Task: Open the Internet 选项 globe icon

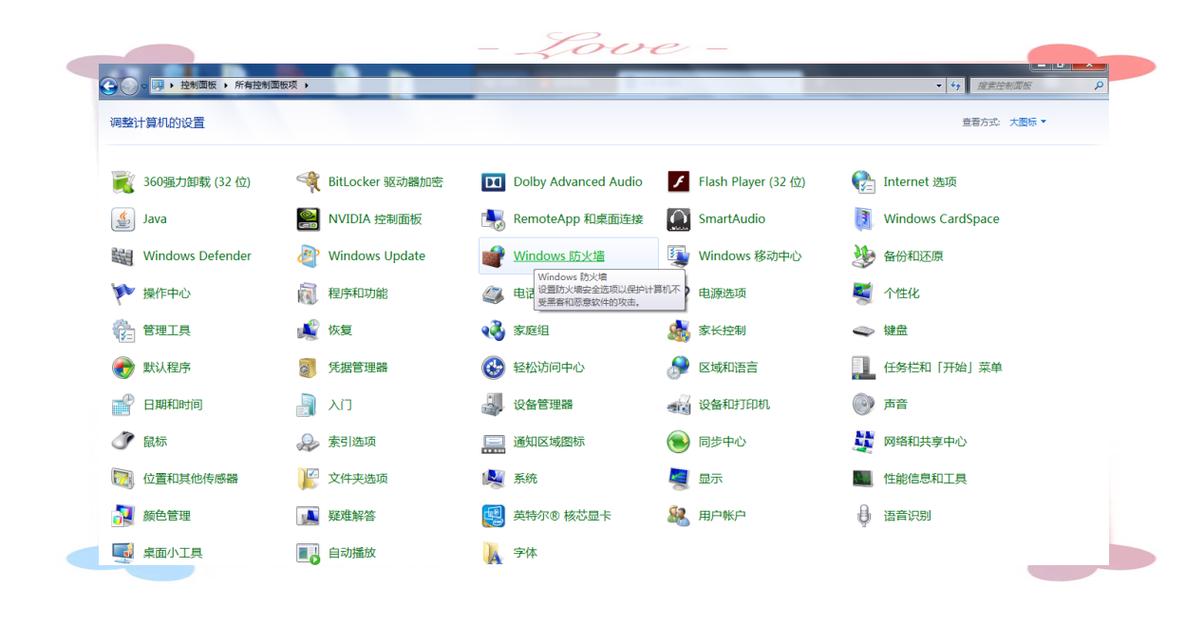Action: pos(863,182)
